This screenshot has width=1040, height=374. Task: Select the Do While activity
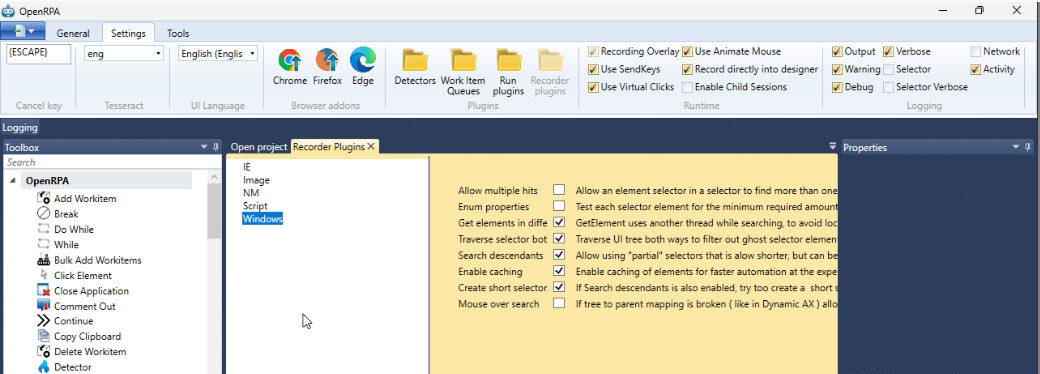73,229
